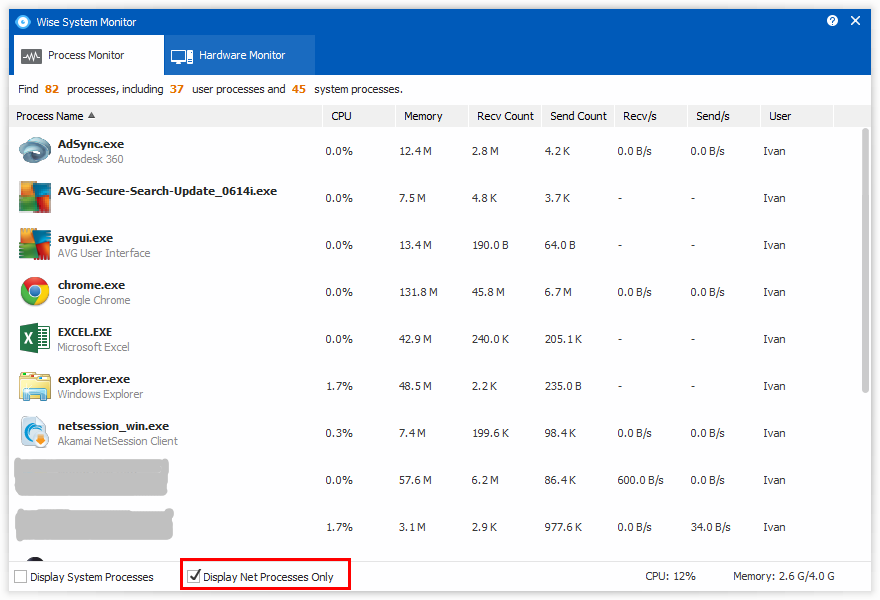
Task: Click the Process Monitor waveform icon
Action: tap(31, 56)
